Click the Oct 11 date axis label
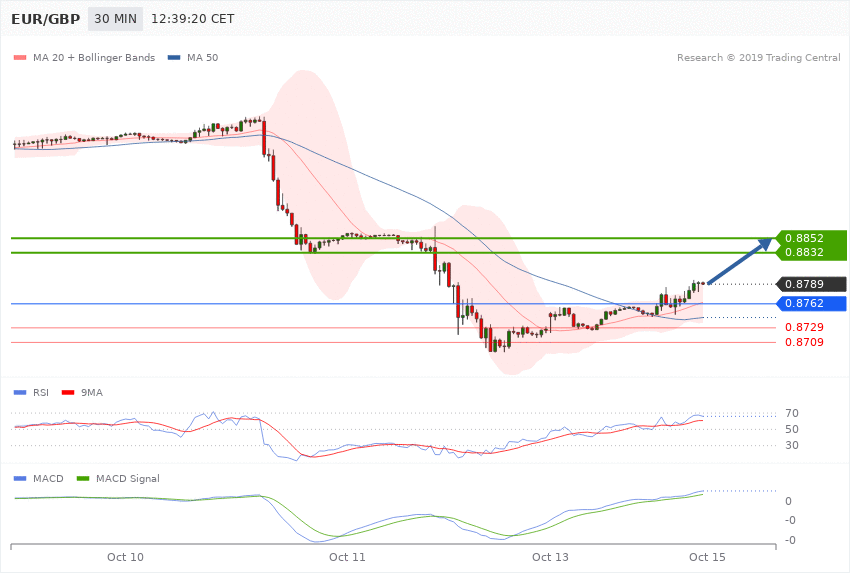Screen dimensions: 850x576 click(x=347, y=557)
